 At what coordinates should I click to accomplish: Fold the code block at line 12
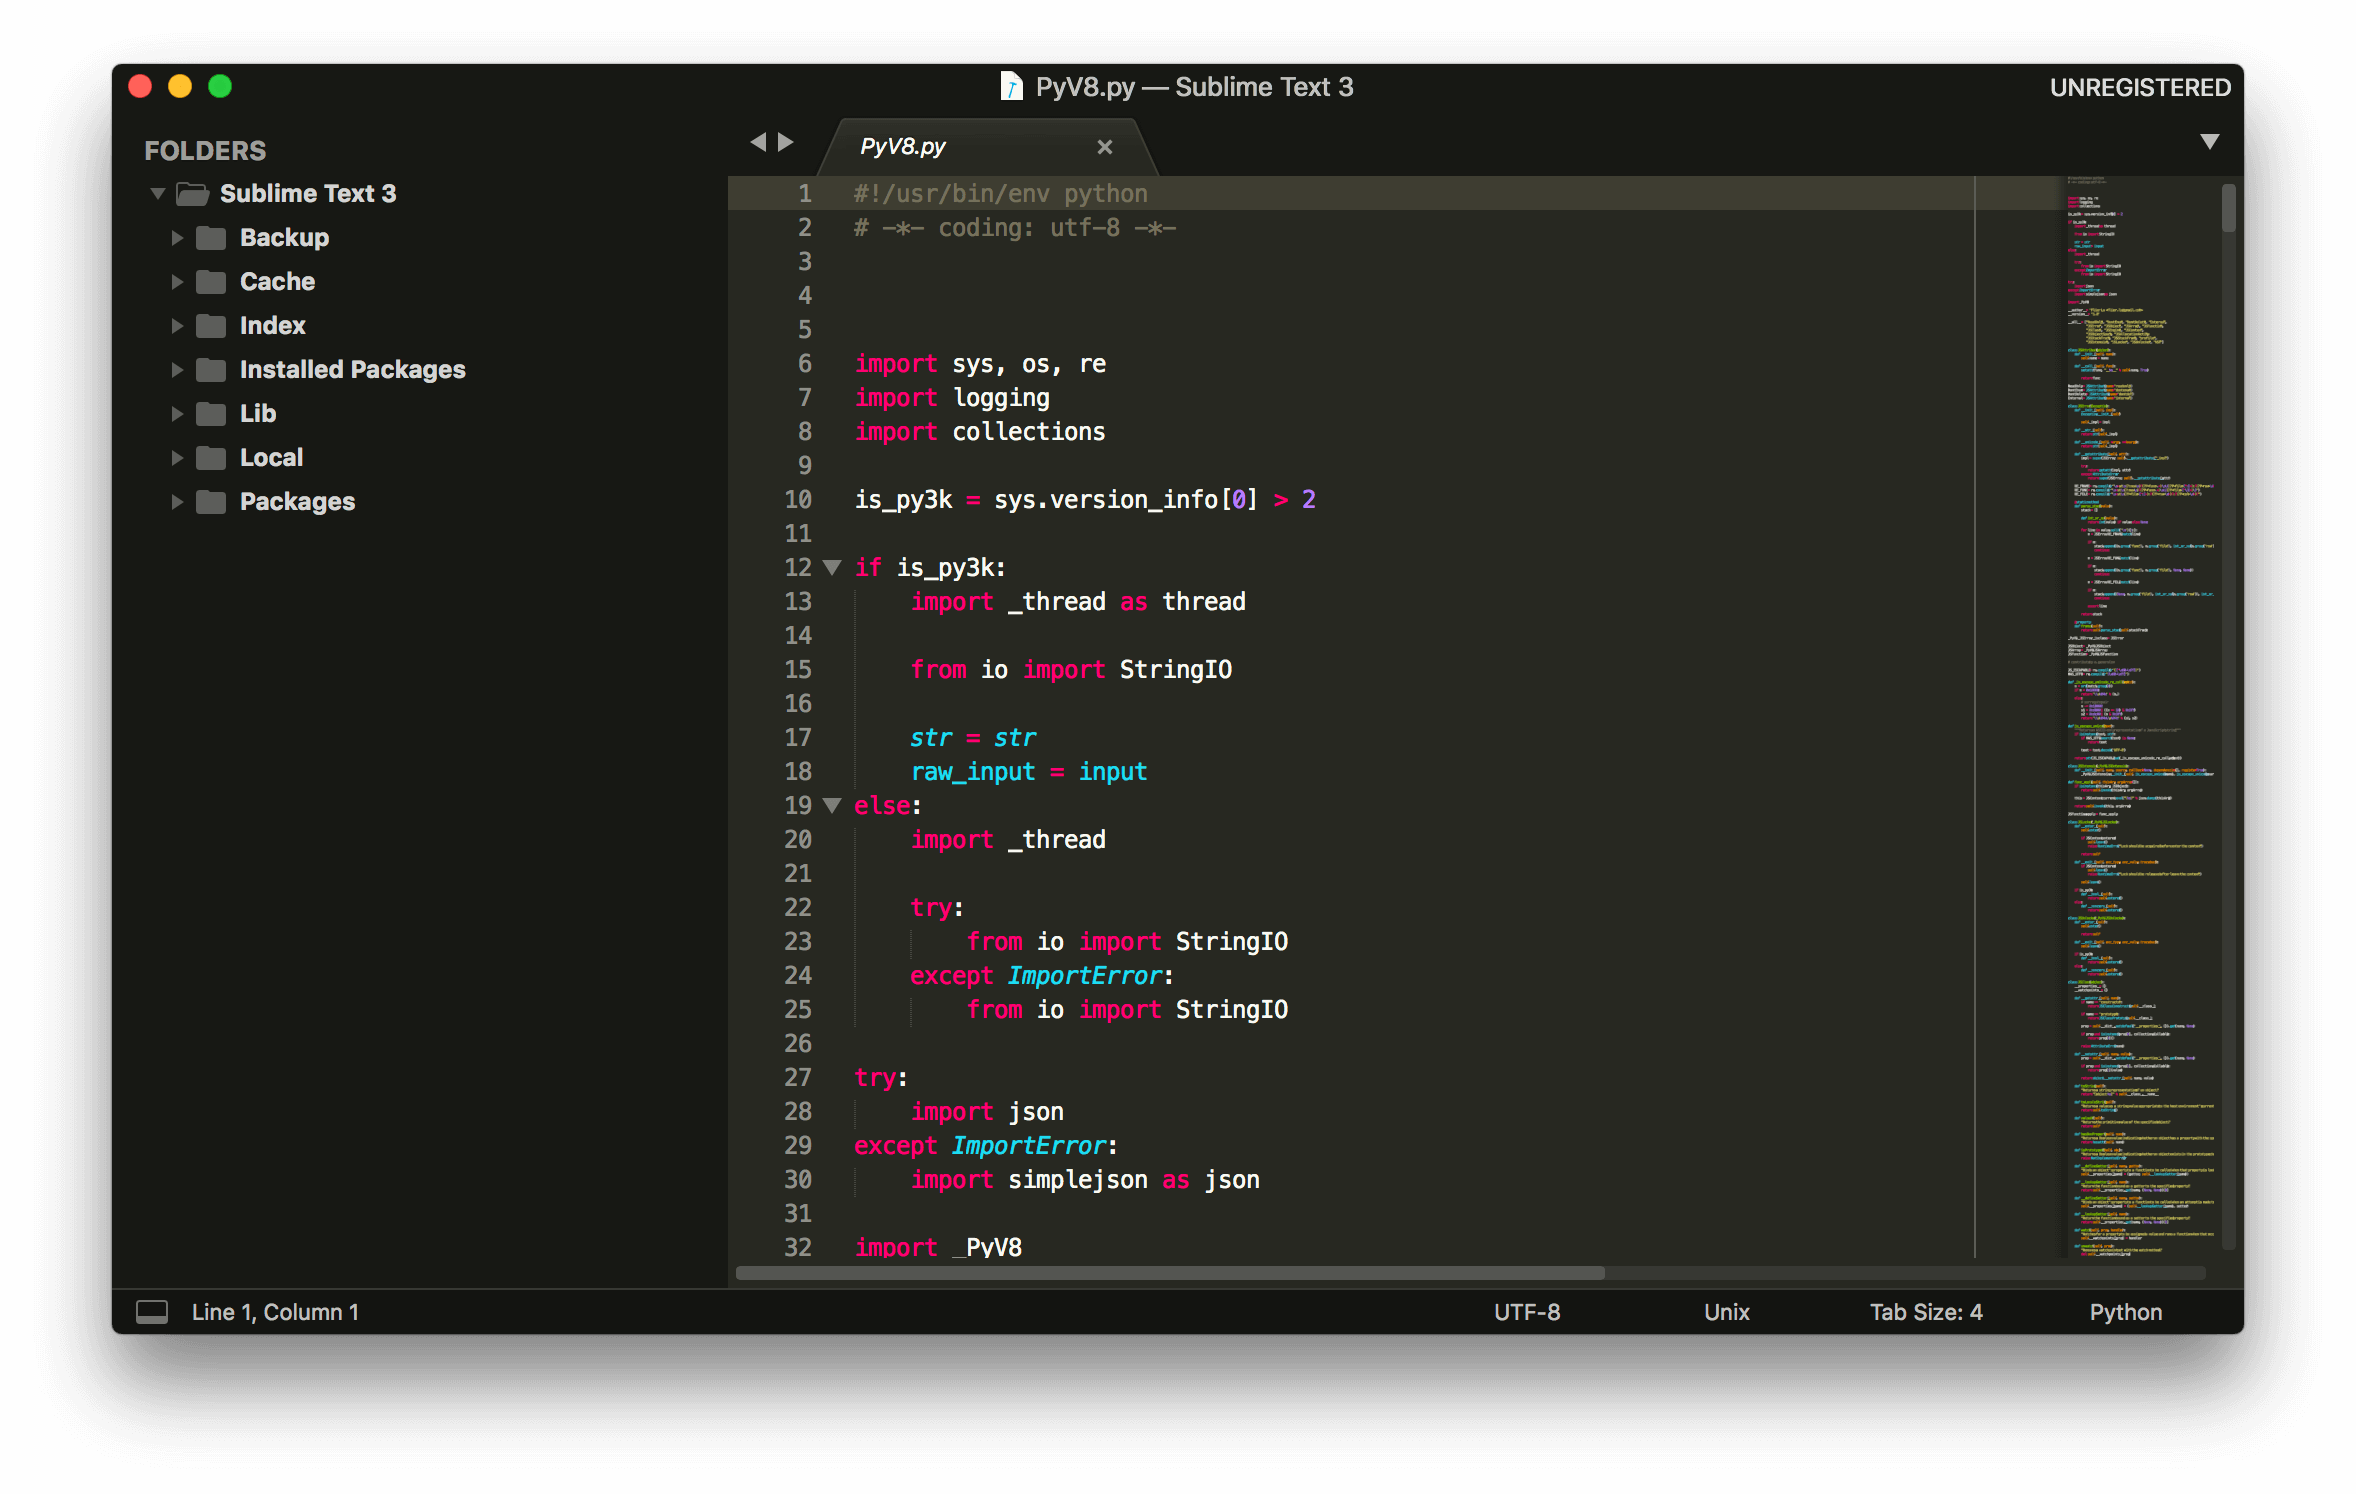[831, 568]
